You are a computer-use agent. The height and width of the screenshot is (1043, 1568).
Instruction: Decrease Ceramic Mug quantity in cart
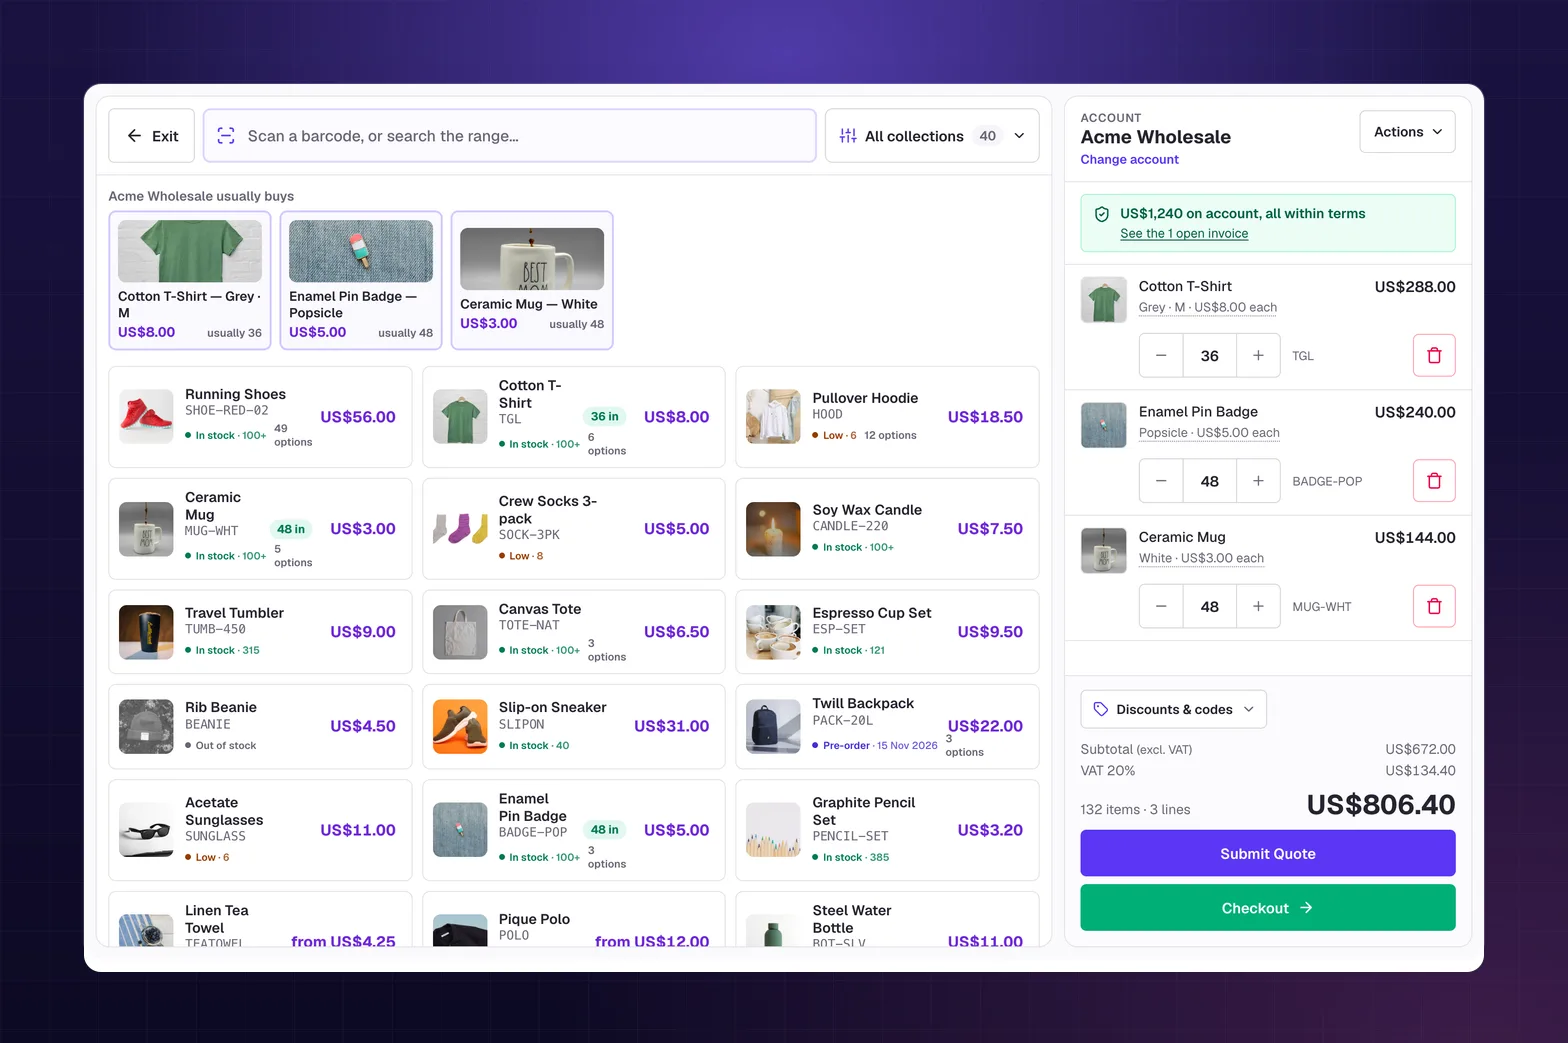[x=1161, y=606]
